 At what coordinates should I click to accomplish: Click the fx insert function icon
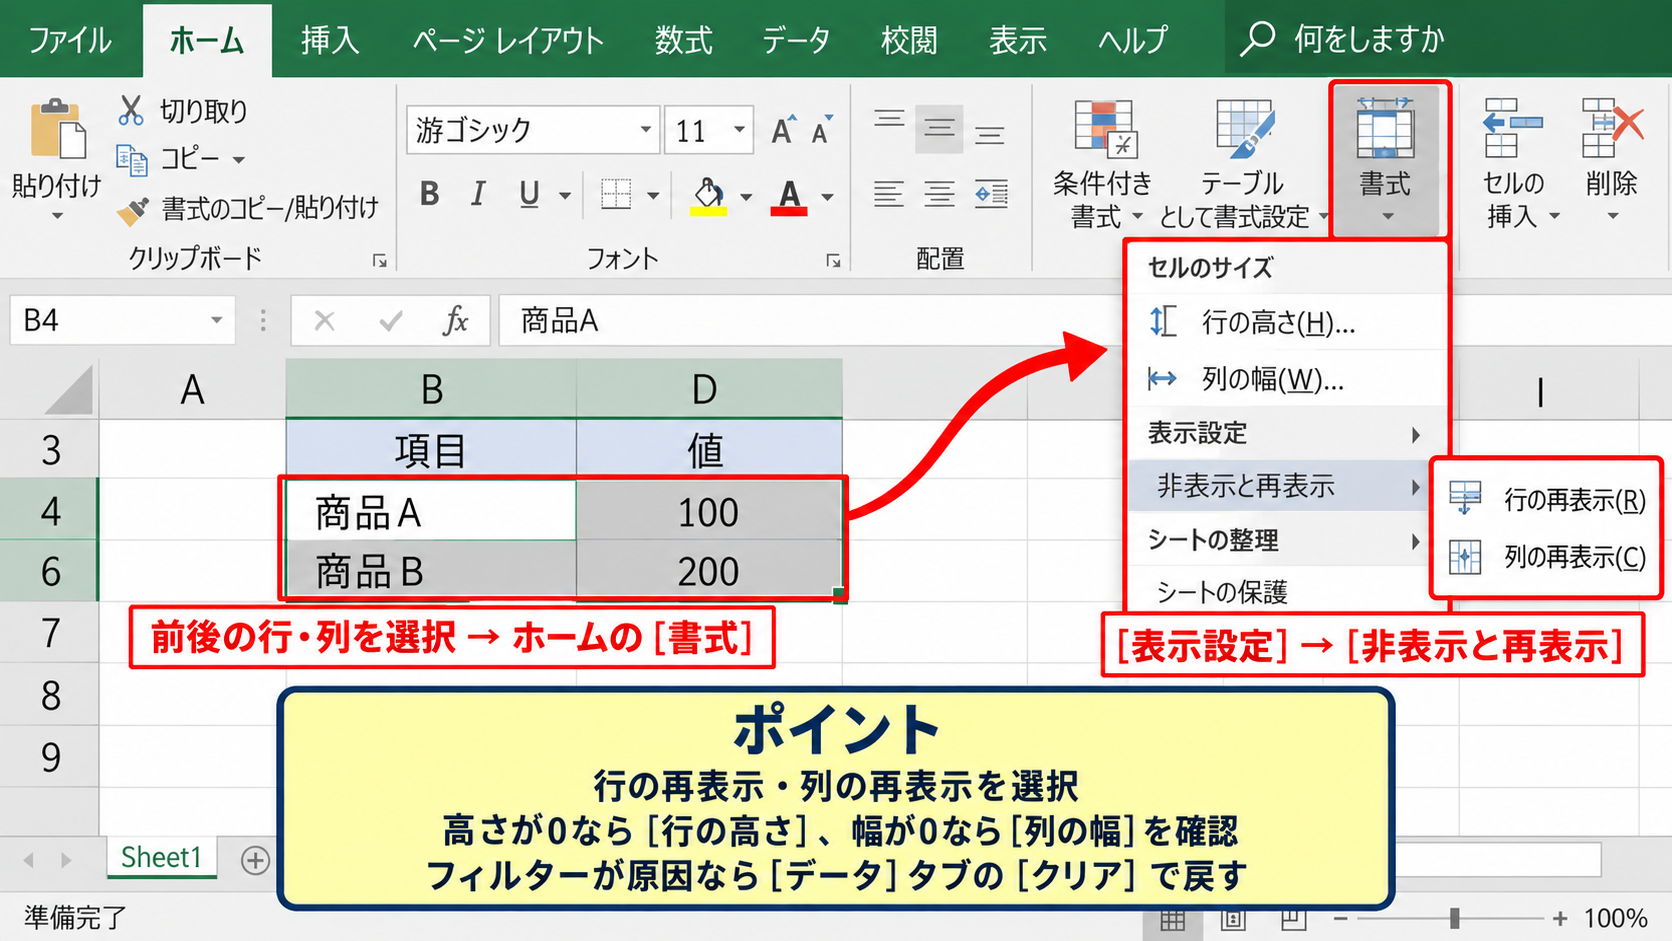tap(456, 321)
